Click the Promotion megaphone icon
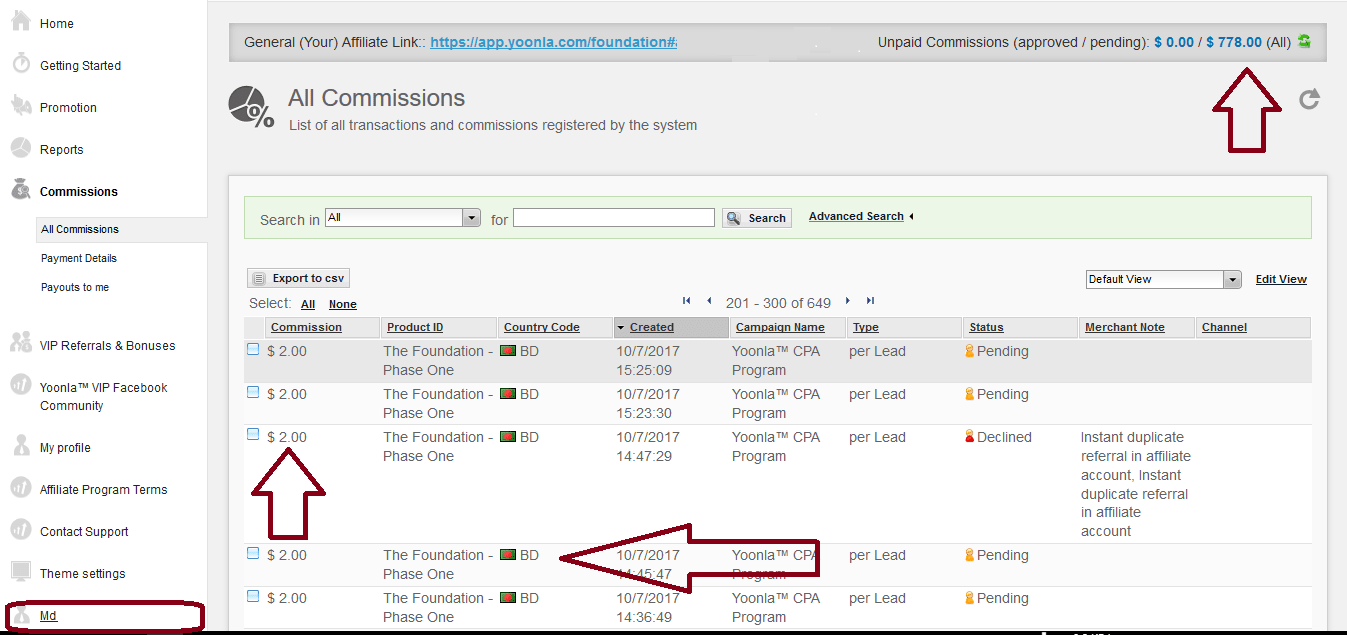Screen dimensions: 1347x635 click(20, 105)
